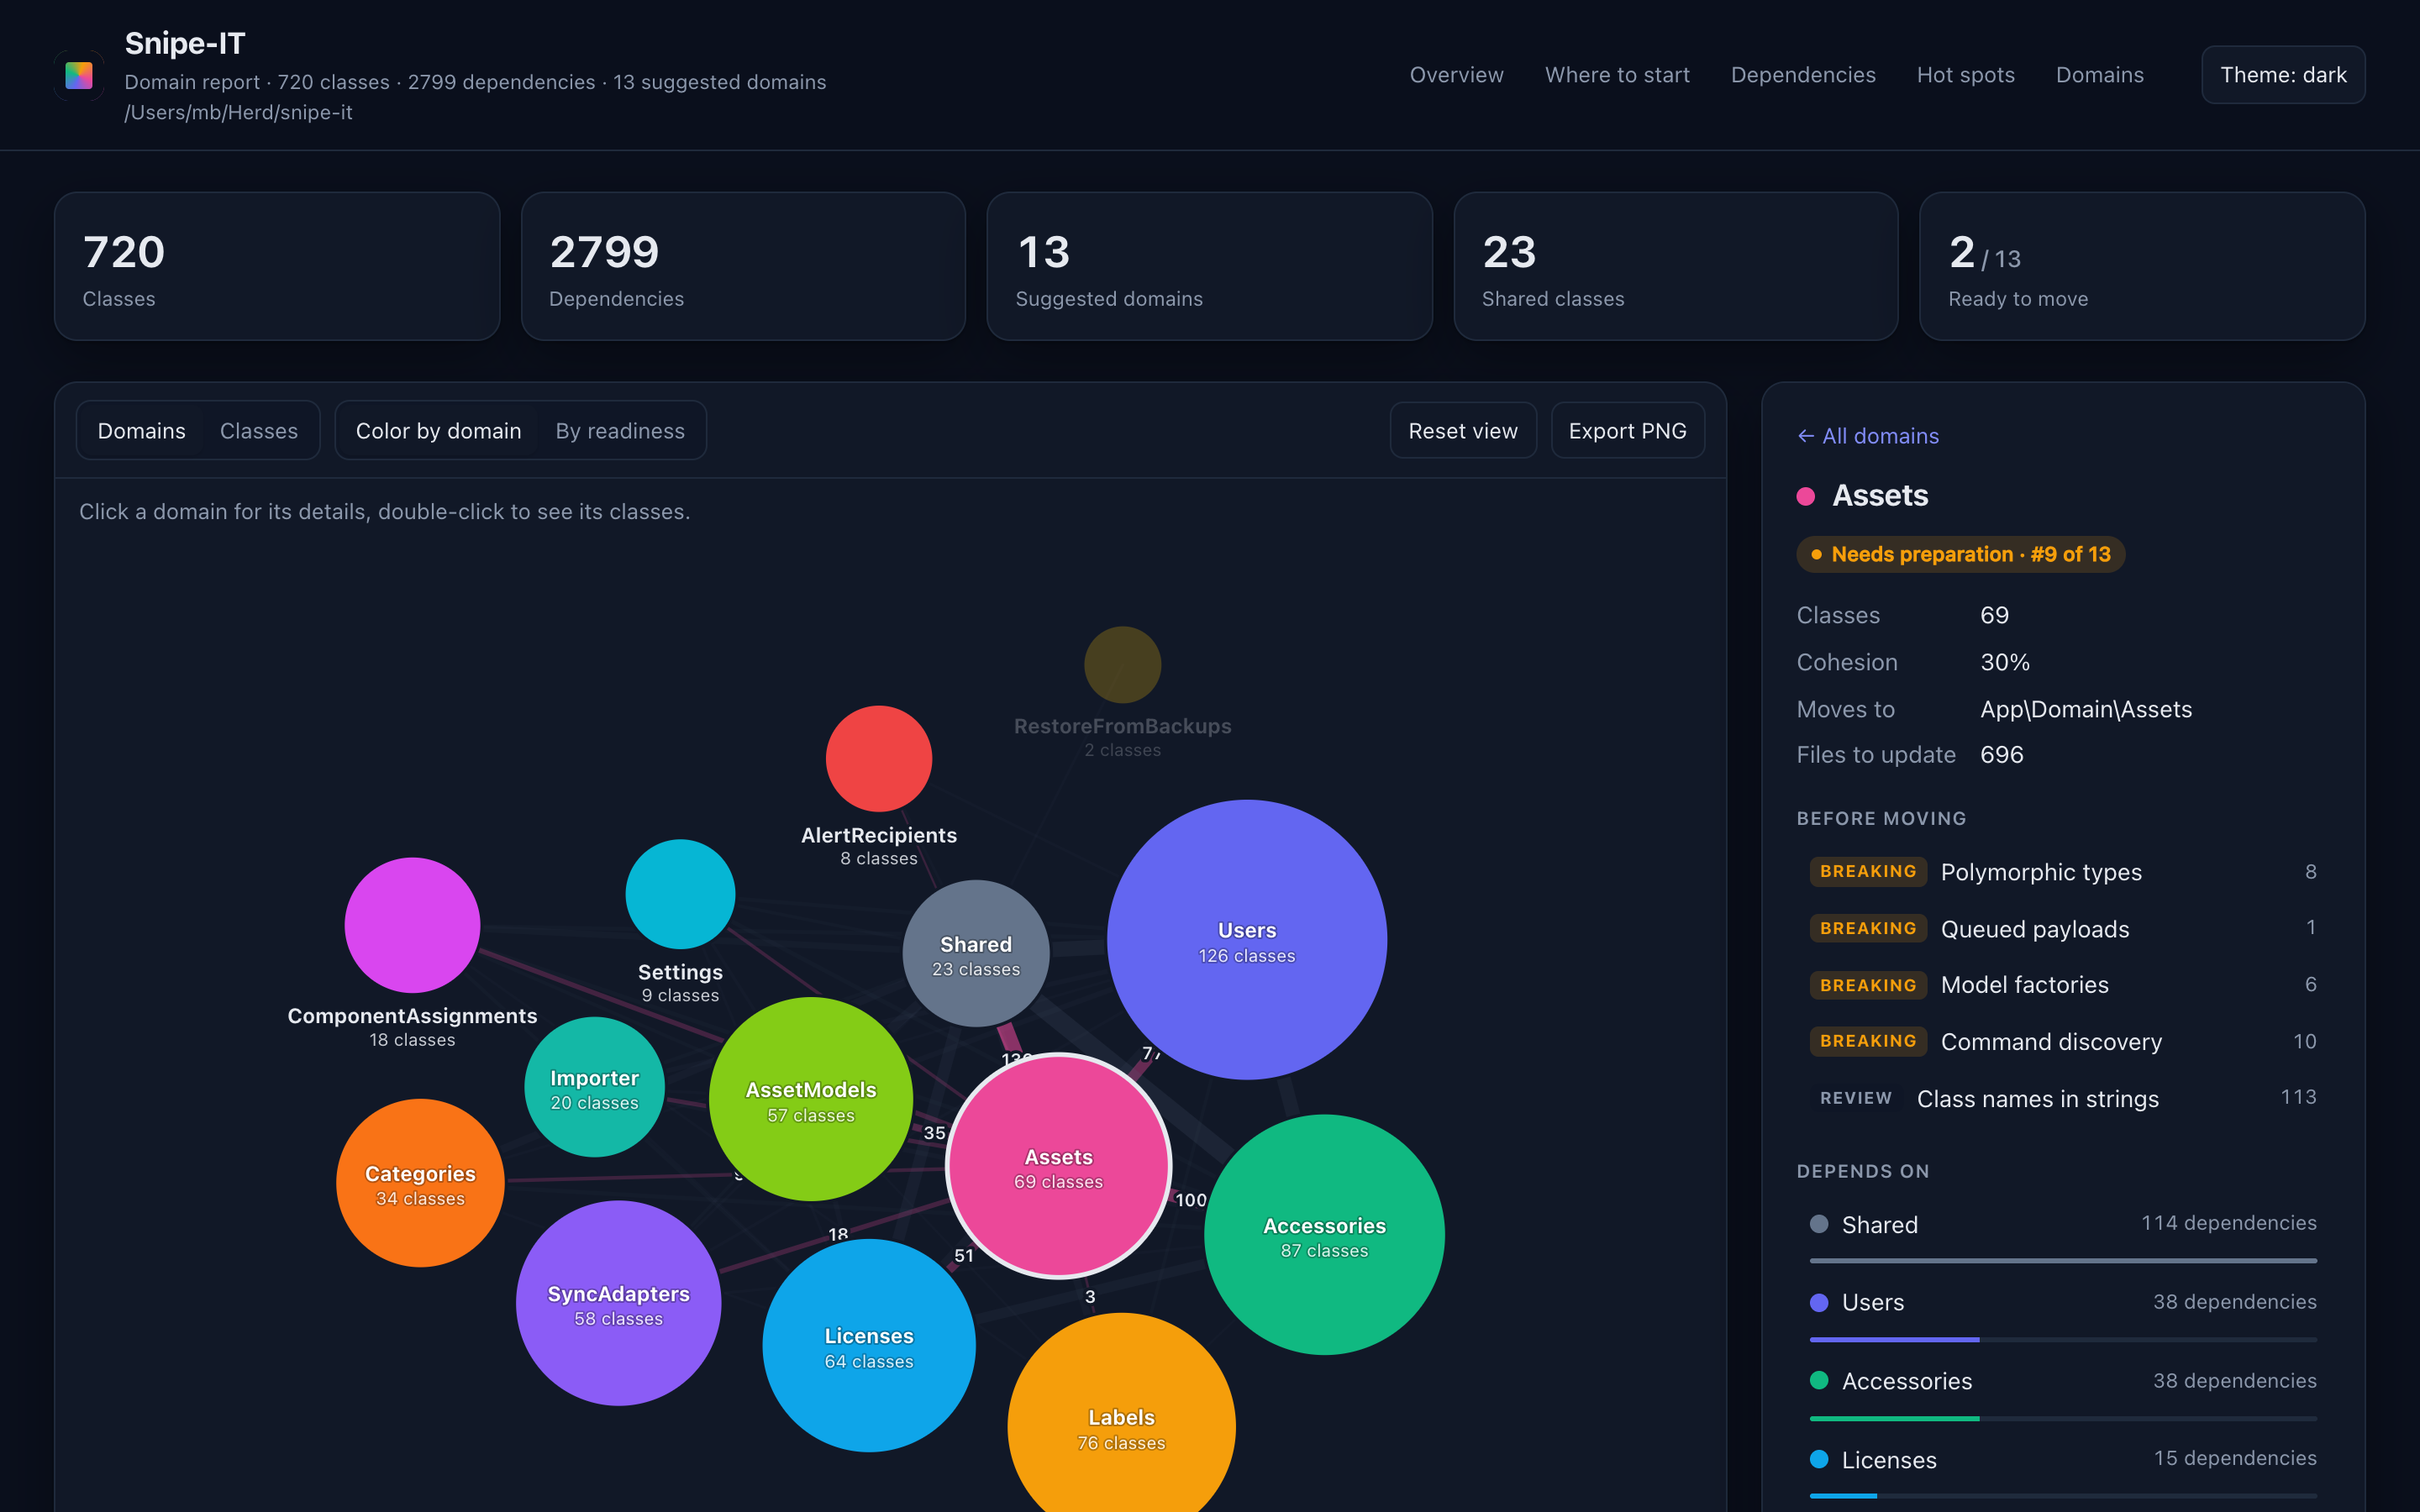Screen dimensions: 2420x1512
Task: Expand the Polymorphic types breaking item
Action: [2062, 872]
